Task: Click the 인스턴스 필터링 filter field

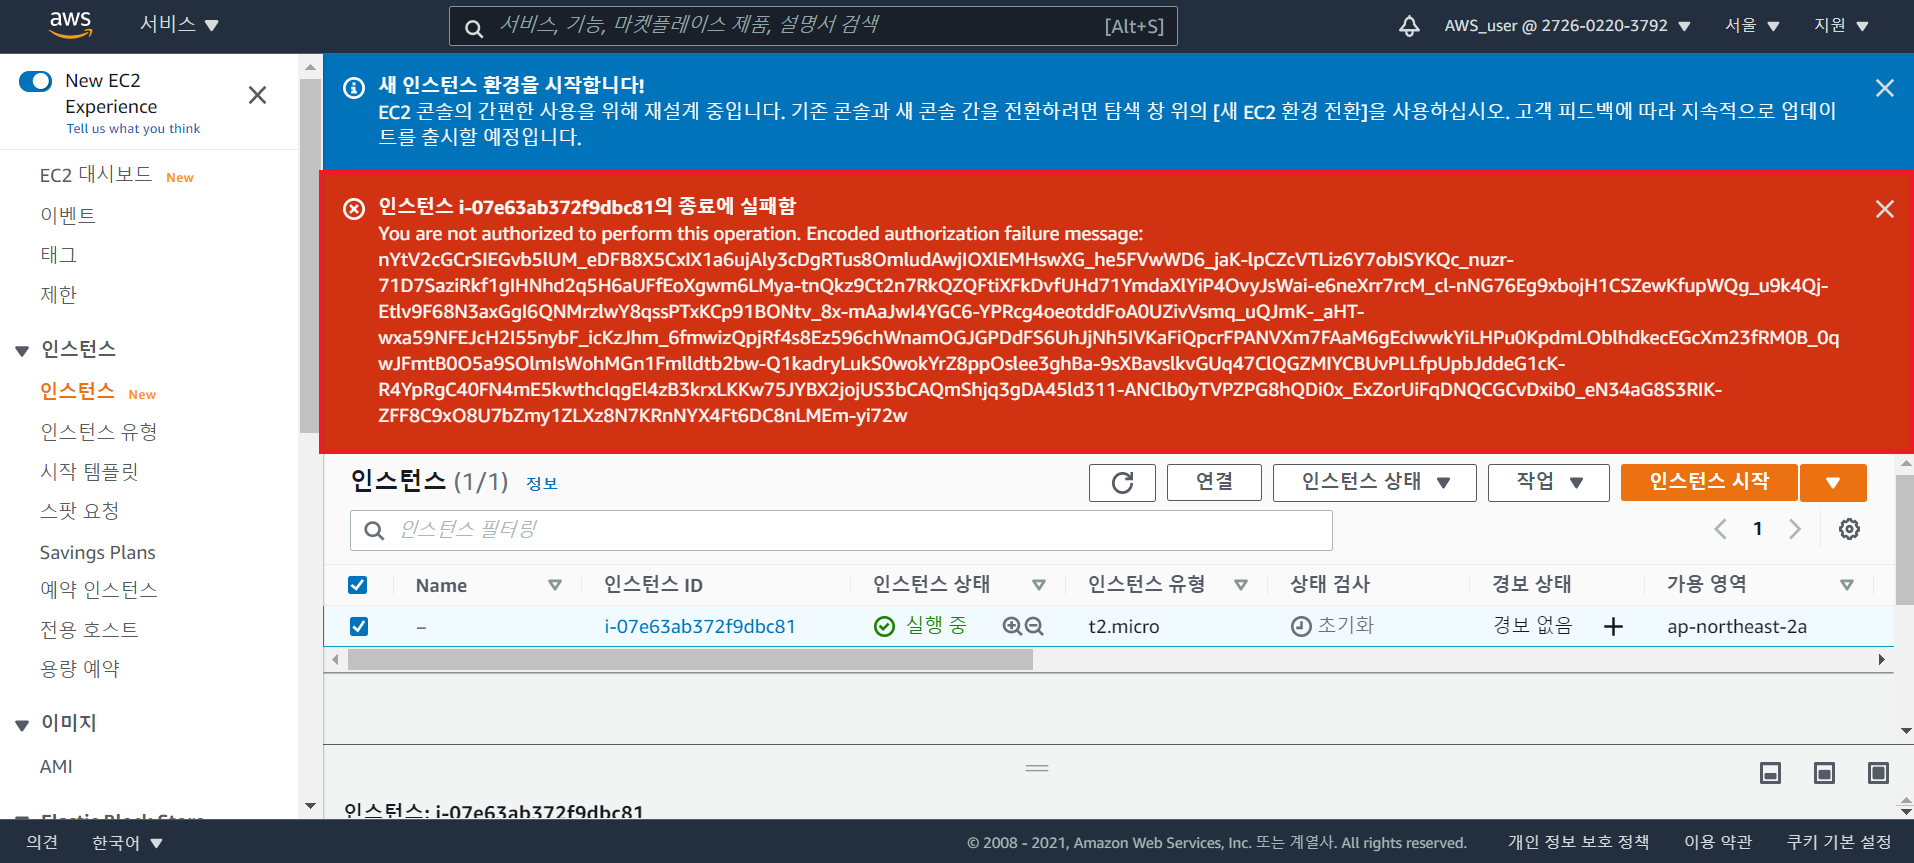Action: 841,530
